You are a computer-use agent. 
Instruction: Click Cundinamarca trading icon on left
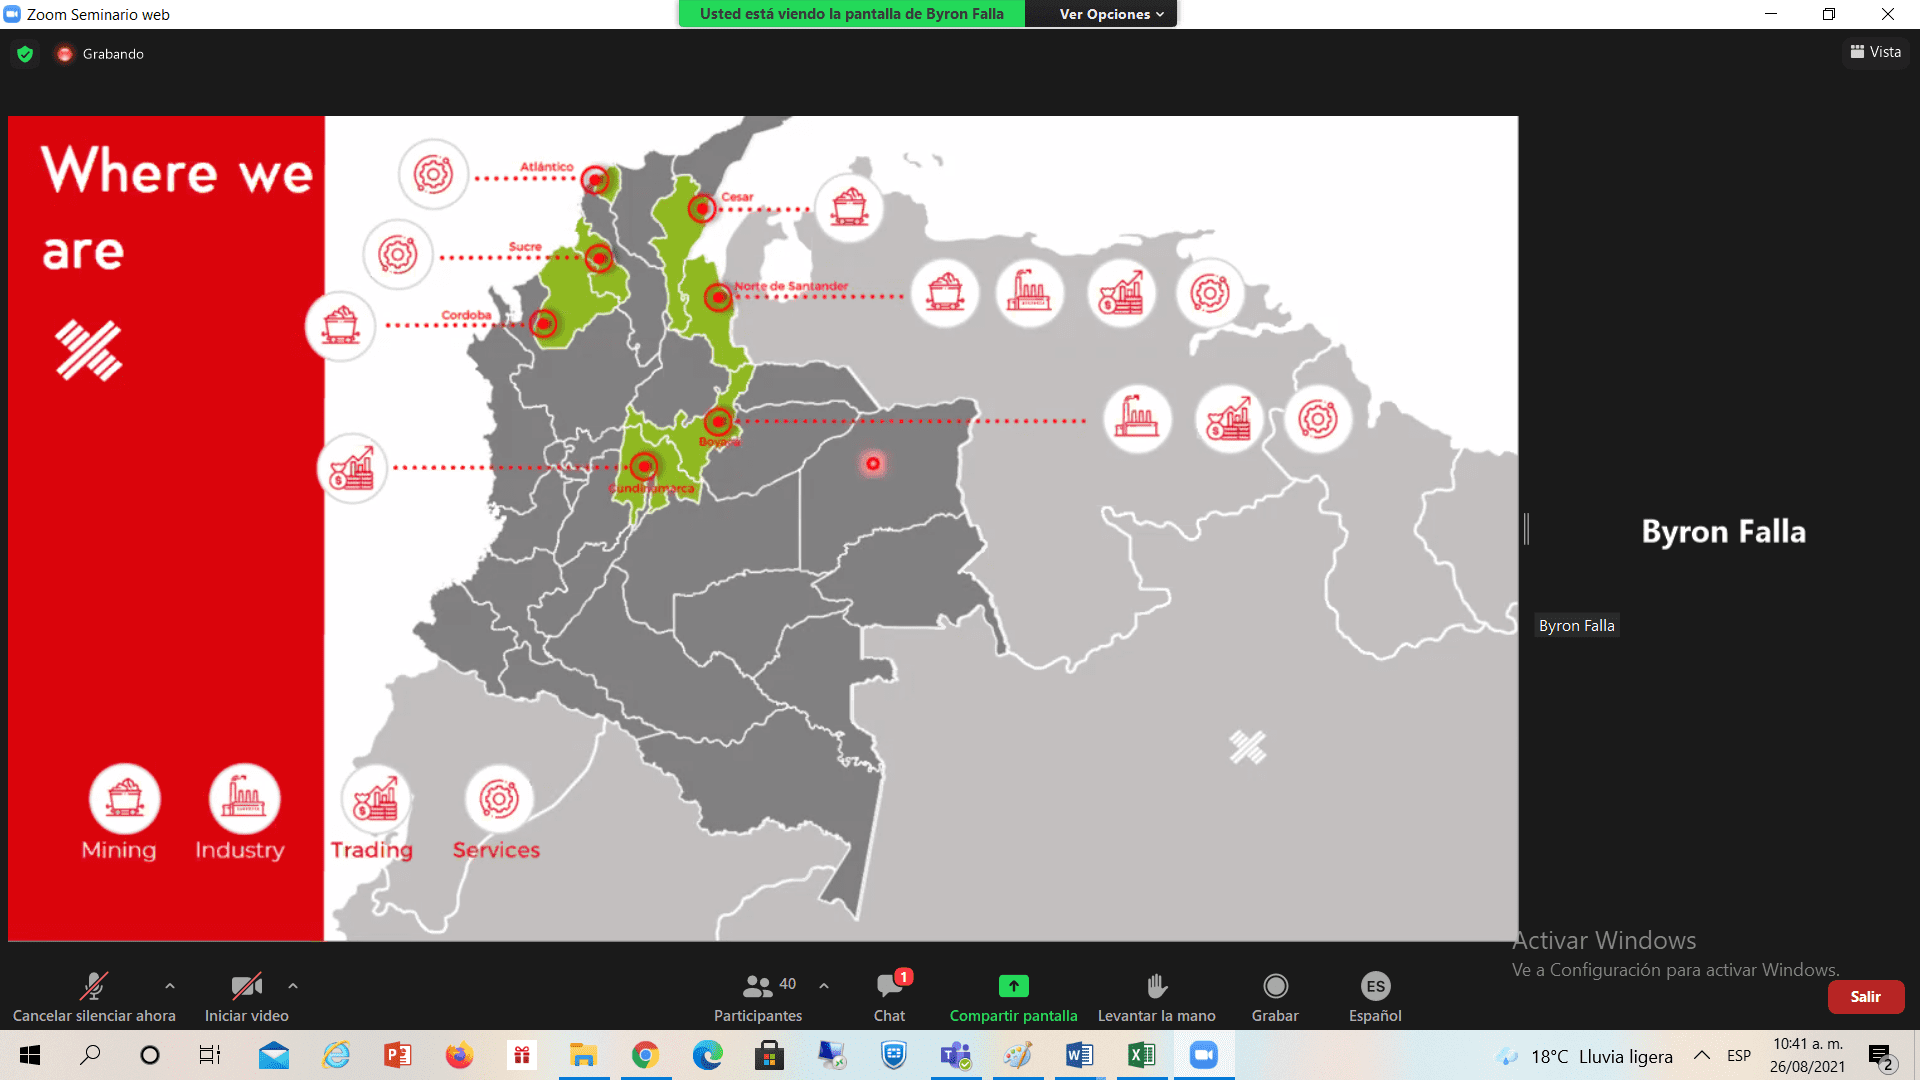tap(352, 467)
